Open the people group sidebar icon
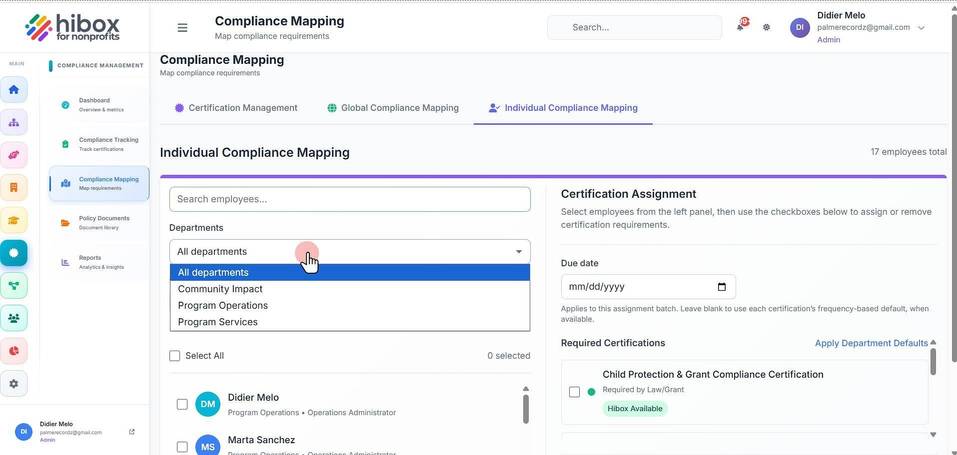Image resolution: width=957 pixels, height=455 pixels. [14, 318]
